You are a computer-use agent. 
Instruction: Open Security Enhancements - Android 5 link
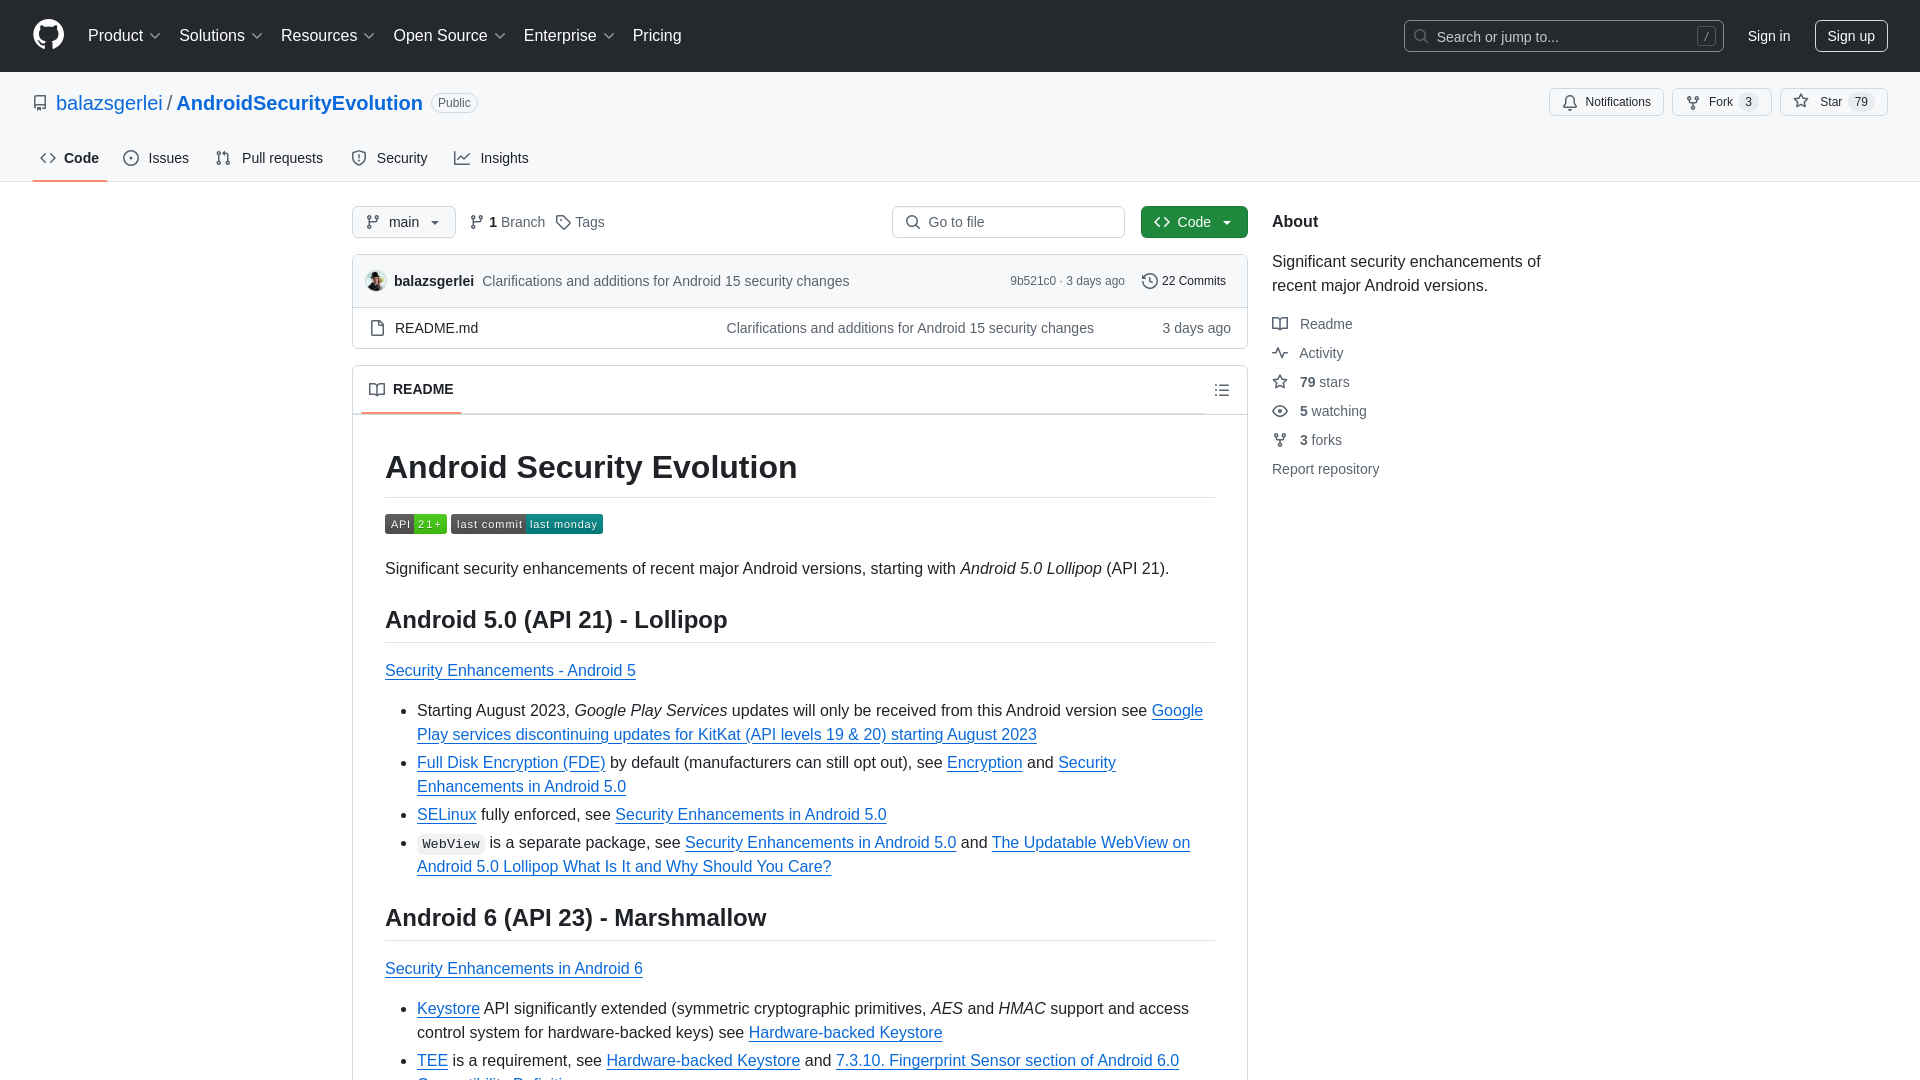(x=510, y=671)
